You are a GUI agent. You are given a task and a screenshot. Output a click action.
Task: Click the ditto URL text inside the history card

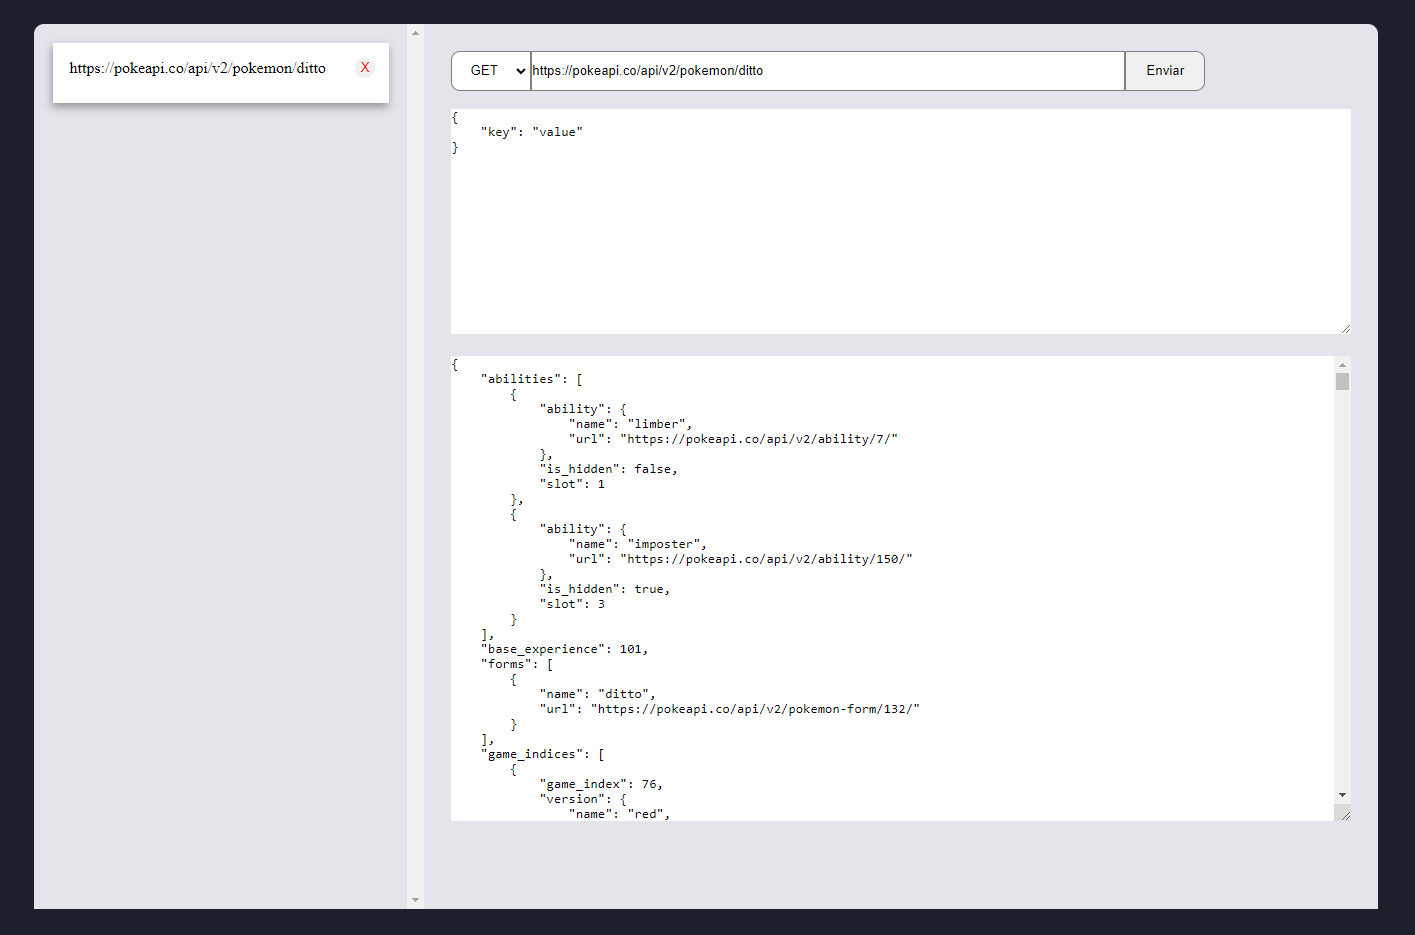[197, 67]
